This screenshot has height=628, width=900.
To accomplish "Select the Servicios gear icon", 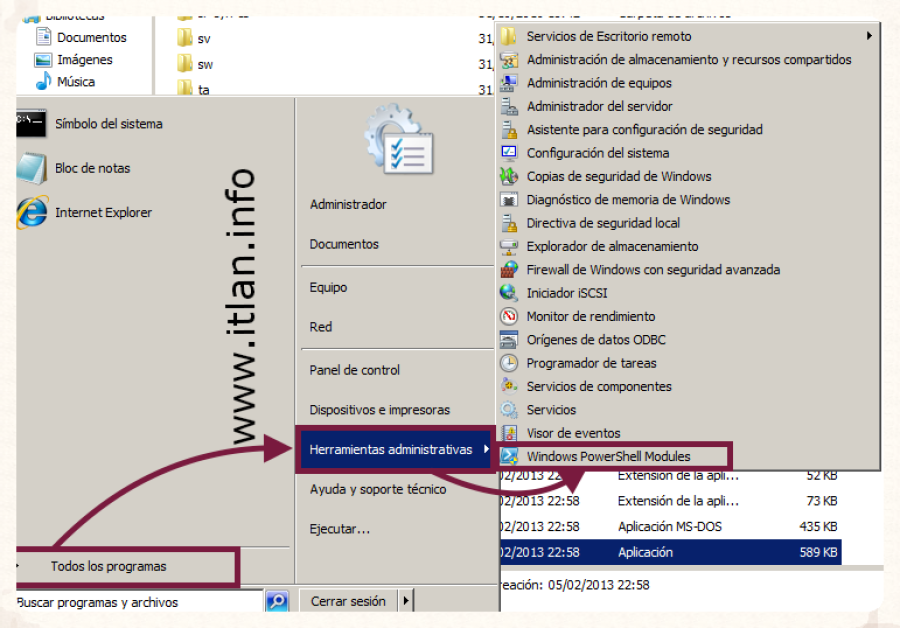I will (x=509, y=410).
